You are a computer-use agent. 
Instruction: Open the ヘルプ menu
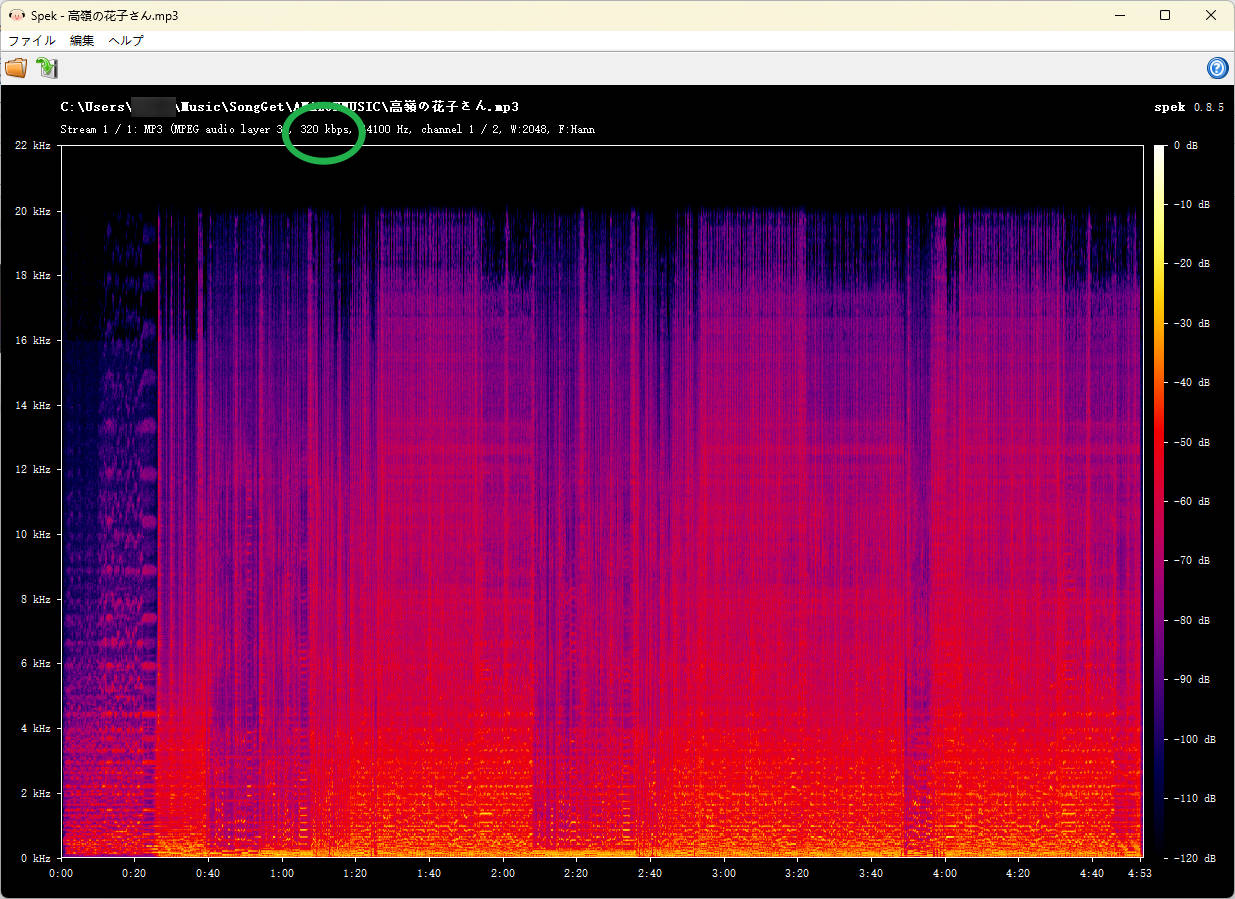[124, 40]
